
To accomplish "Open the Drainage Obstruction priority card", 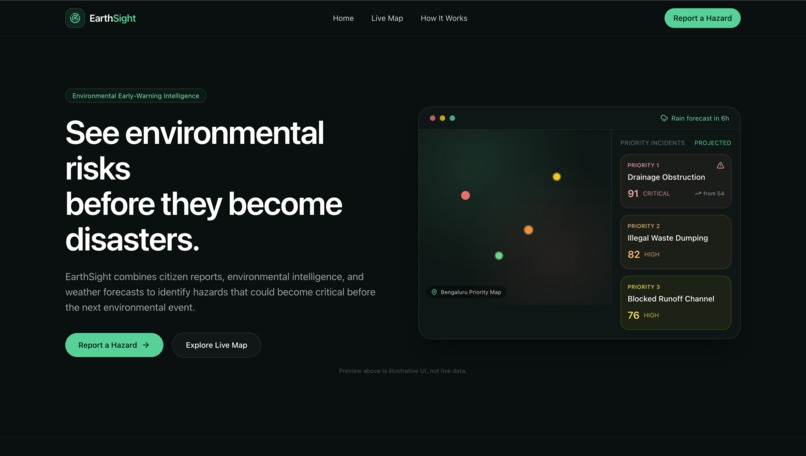I will [x=675, y=181].
